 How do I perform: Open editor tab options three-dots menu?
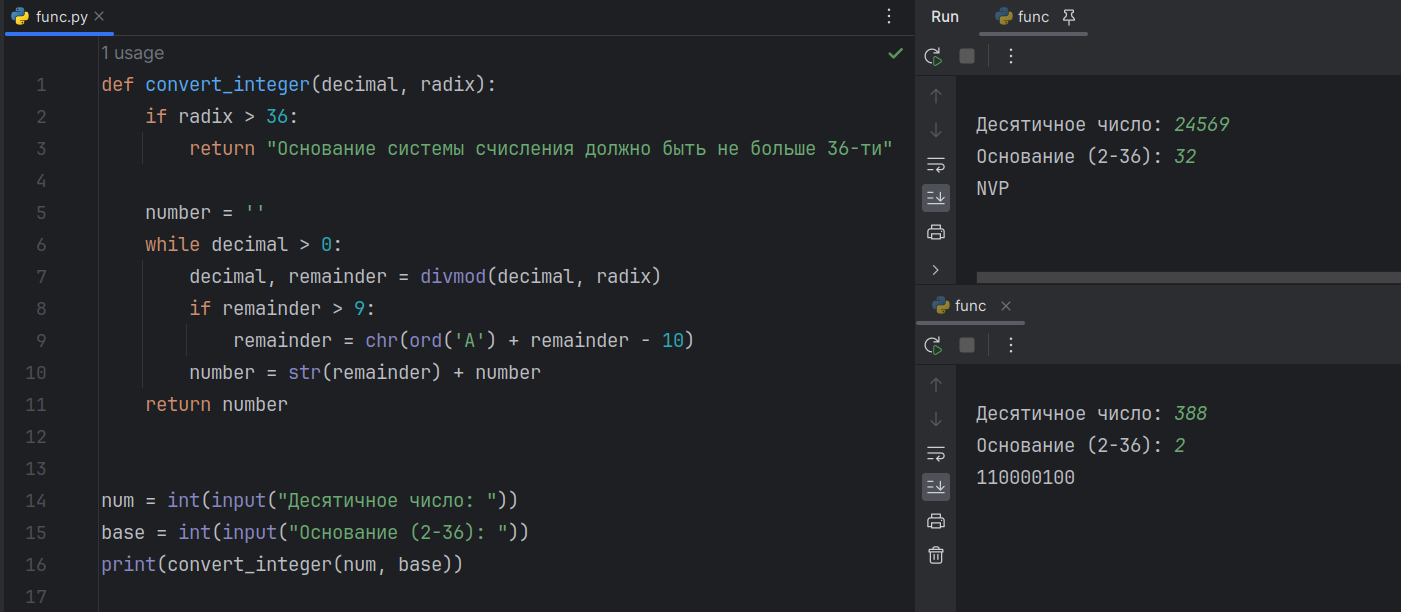click(889, 16)
